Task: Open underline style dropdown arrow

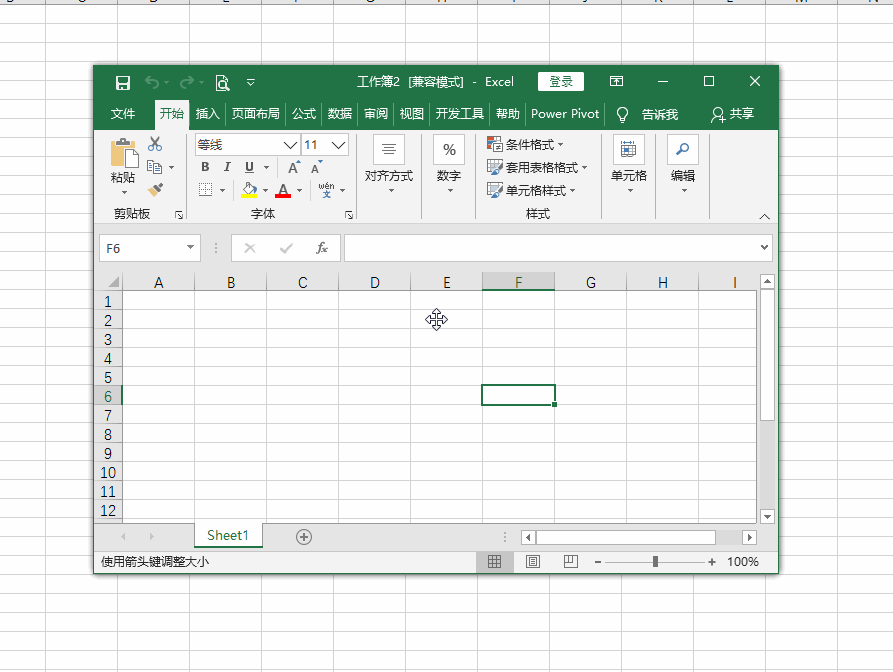Action: click(x=266, y=167)
